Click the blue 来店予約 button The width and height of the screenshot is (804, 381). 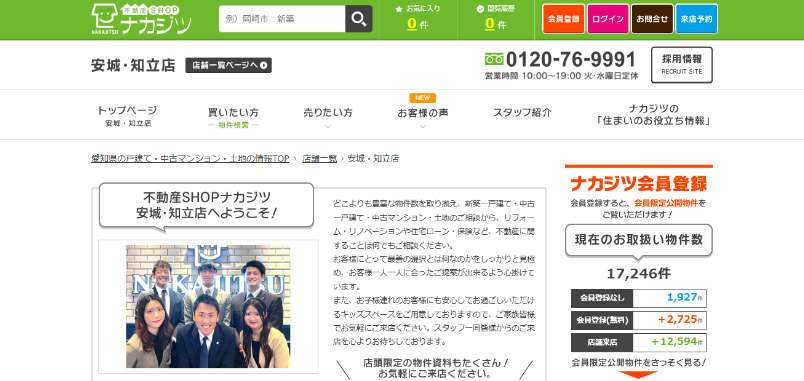696,19
